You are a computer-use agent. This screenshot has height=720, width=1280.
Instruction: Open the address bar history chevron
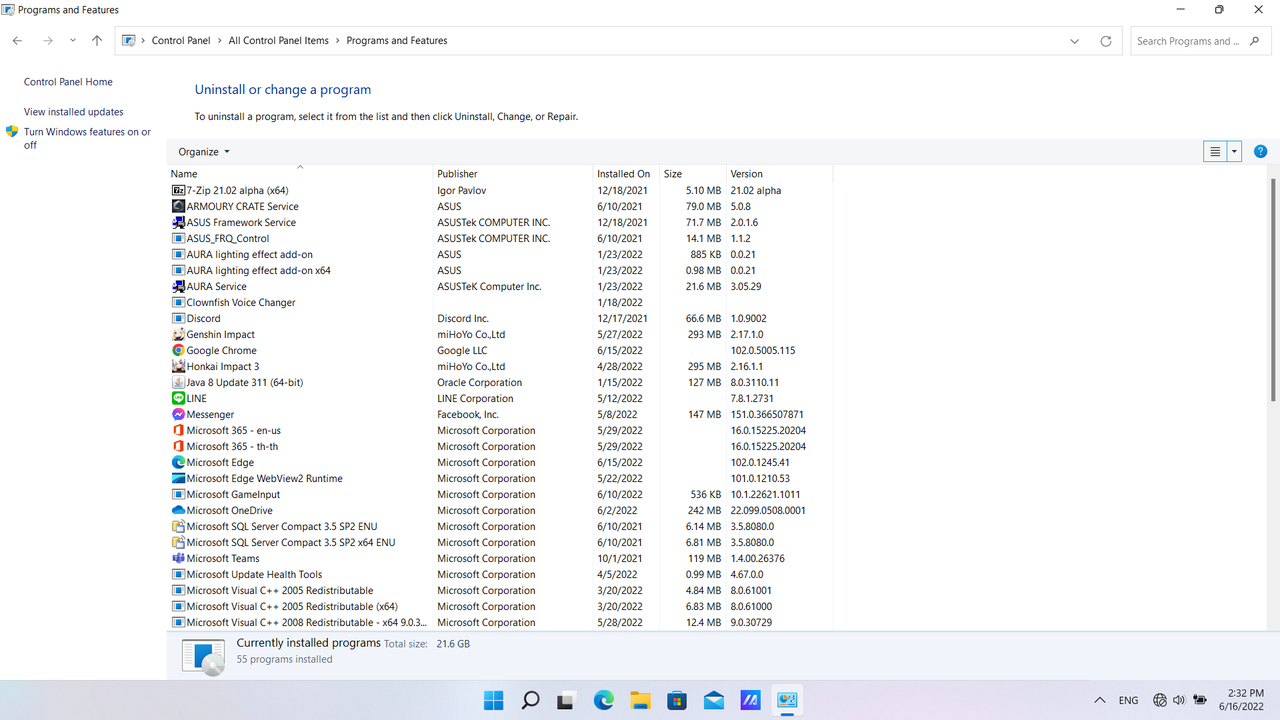tap(1074, 40)
